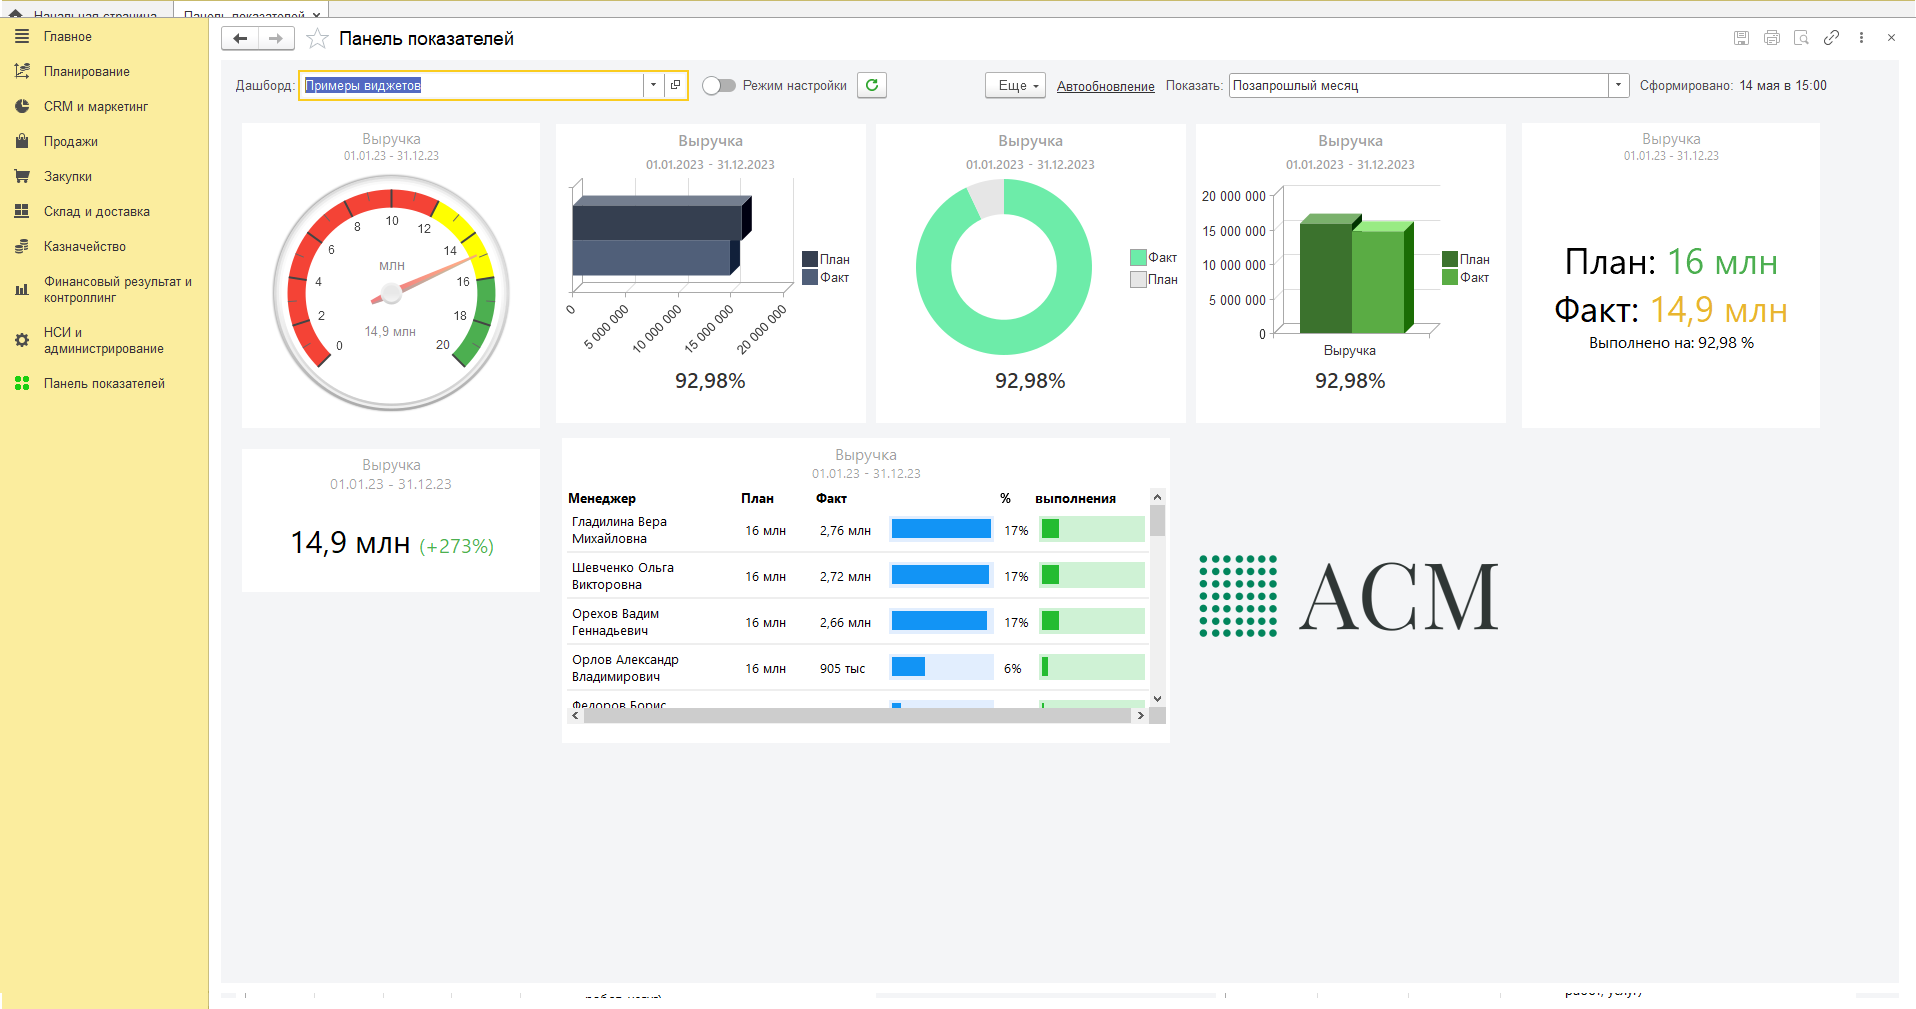The height and width of the screenshot is (1009, 1916).
Task: Click the dark План legend swatch in bar chart
Action: click(810, 259)
